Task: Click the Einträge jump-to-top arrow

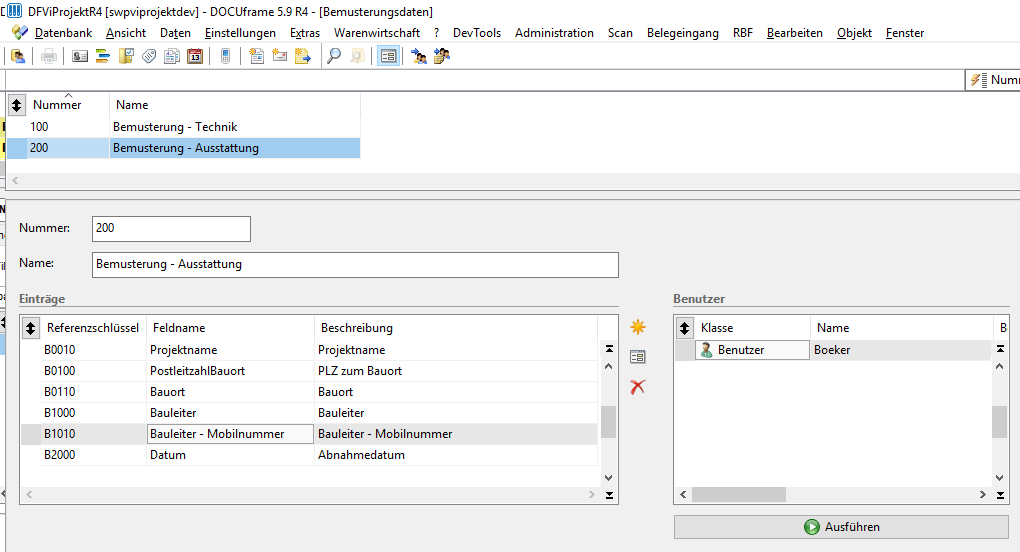Action: (609, 349)
